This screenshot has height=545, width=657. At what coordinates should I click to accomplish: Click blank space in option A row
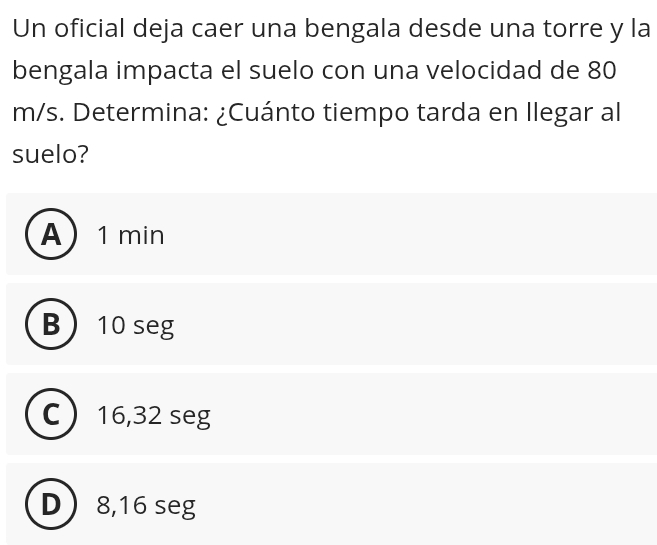tap(420, 235)
